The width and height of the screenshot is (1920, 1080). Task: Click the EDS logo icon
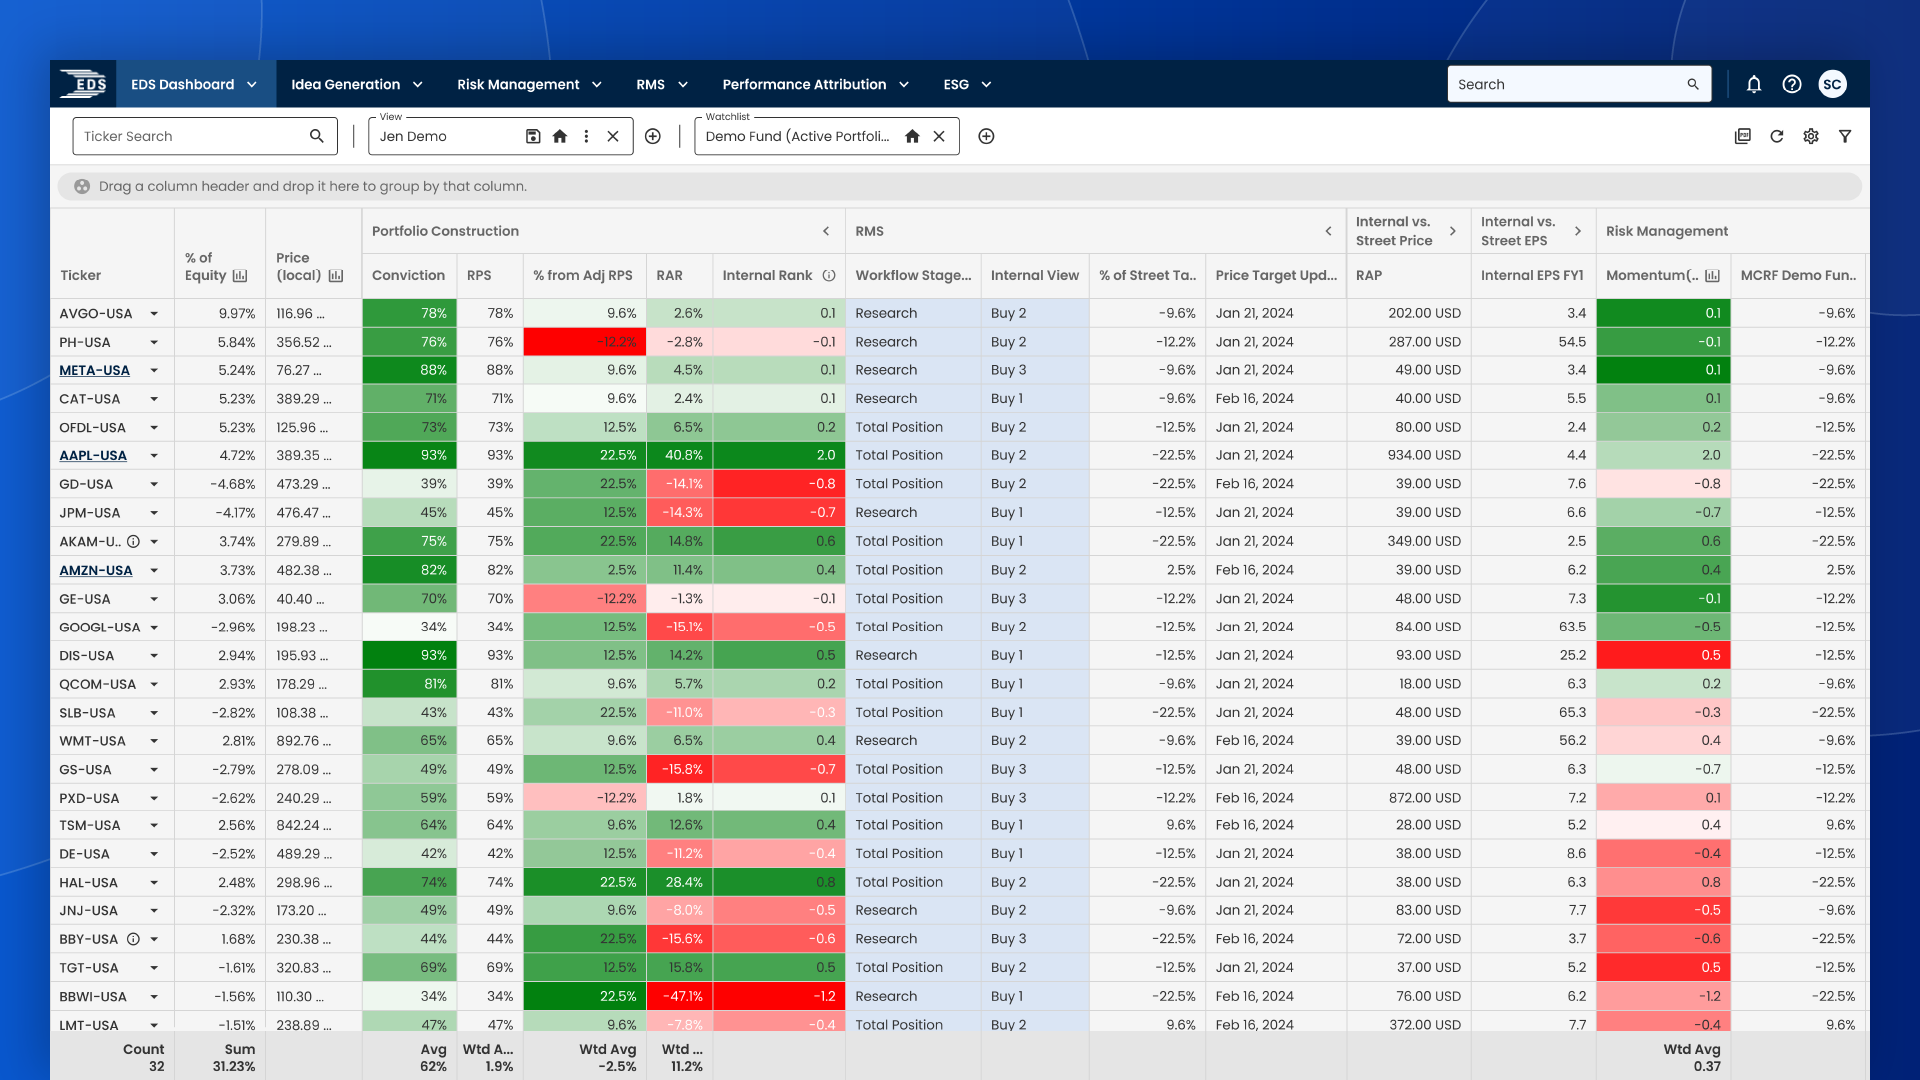83,84
